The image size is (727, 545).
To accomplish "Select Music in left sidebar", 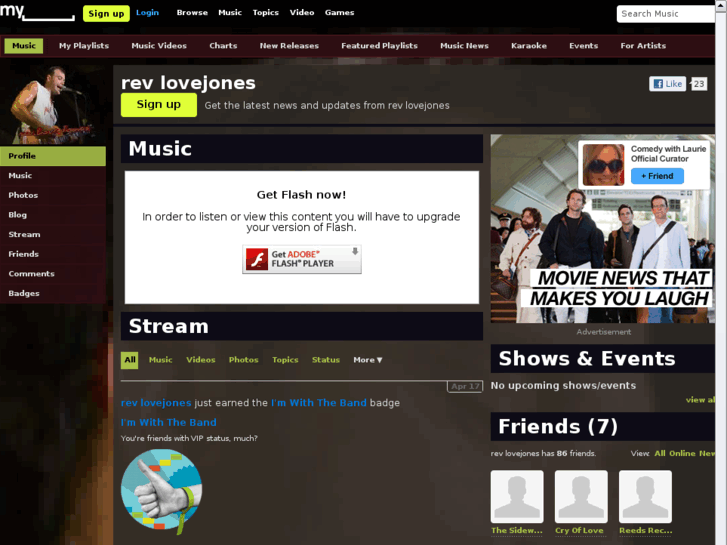I will point(53,176).
